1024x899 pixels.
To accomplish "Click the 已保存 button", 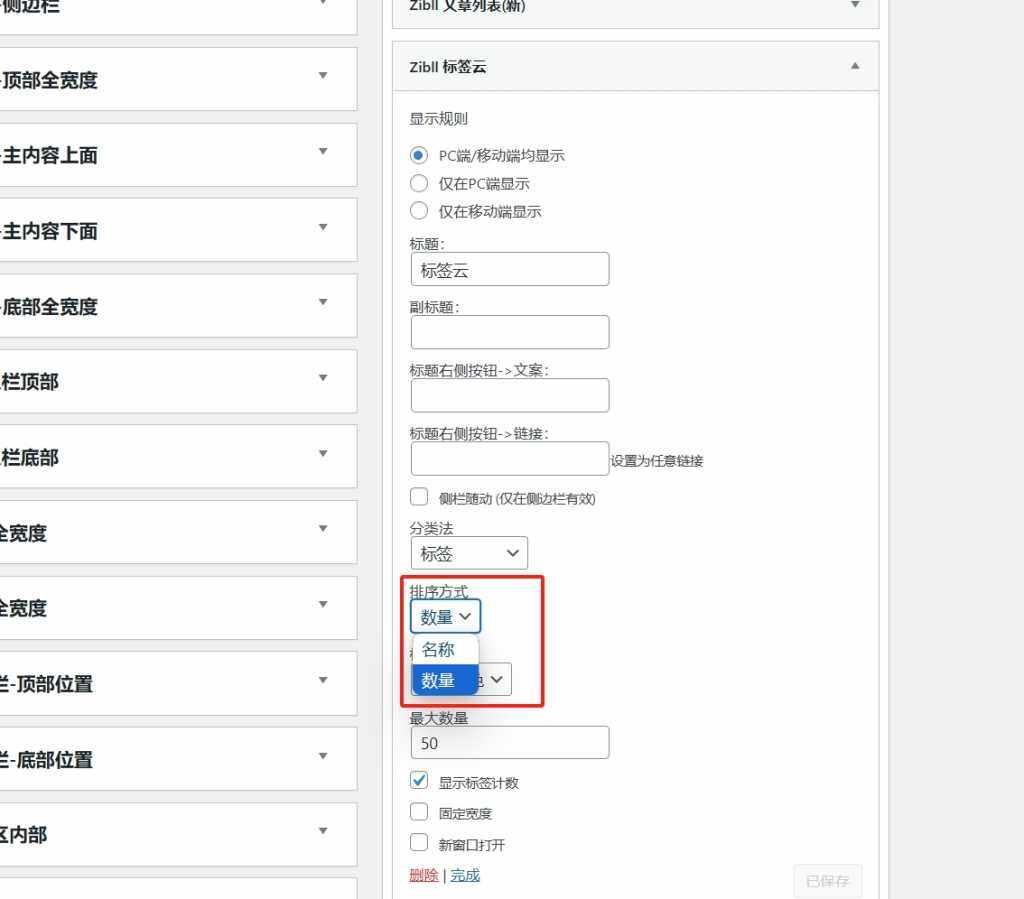I will tap(827, 881).
